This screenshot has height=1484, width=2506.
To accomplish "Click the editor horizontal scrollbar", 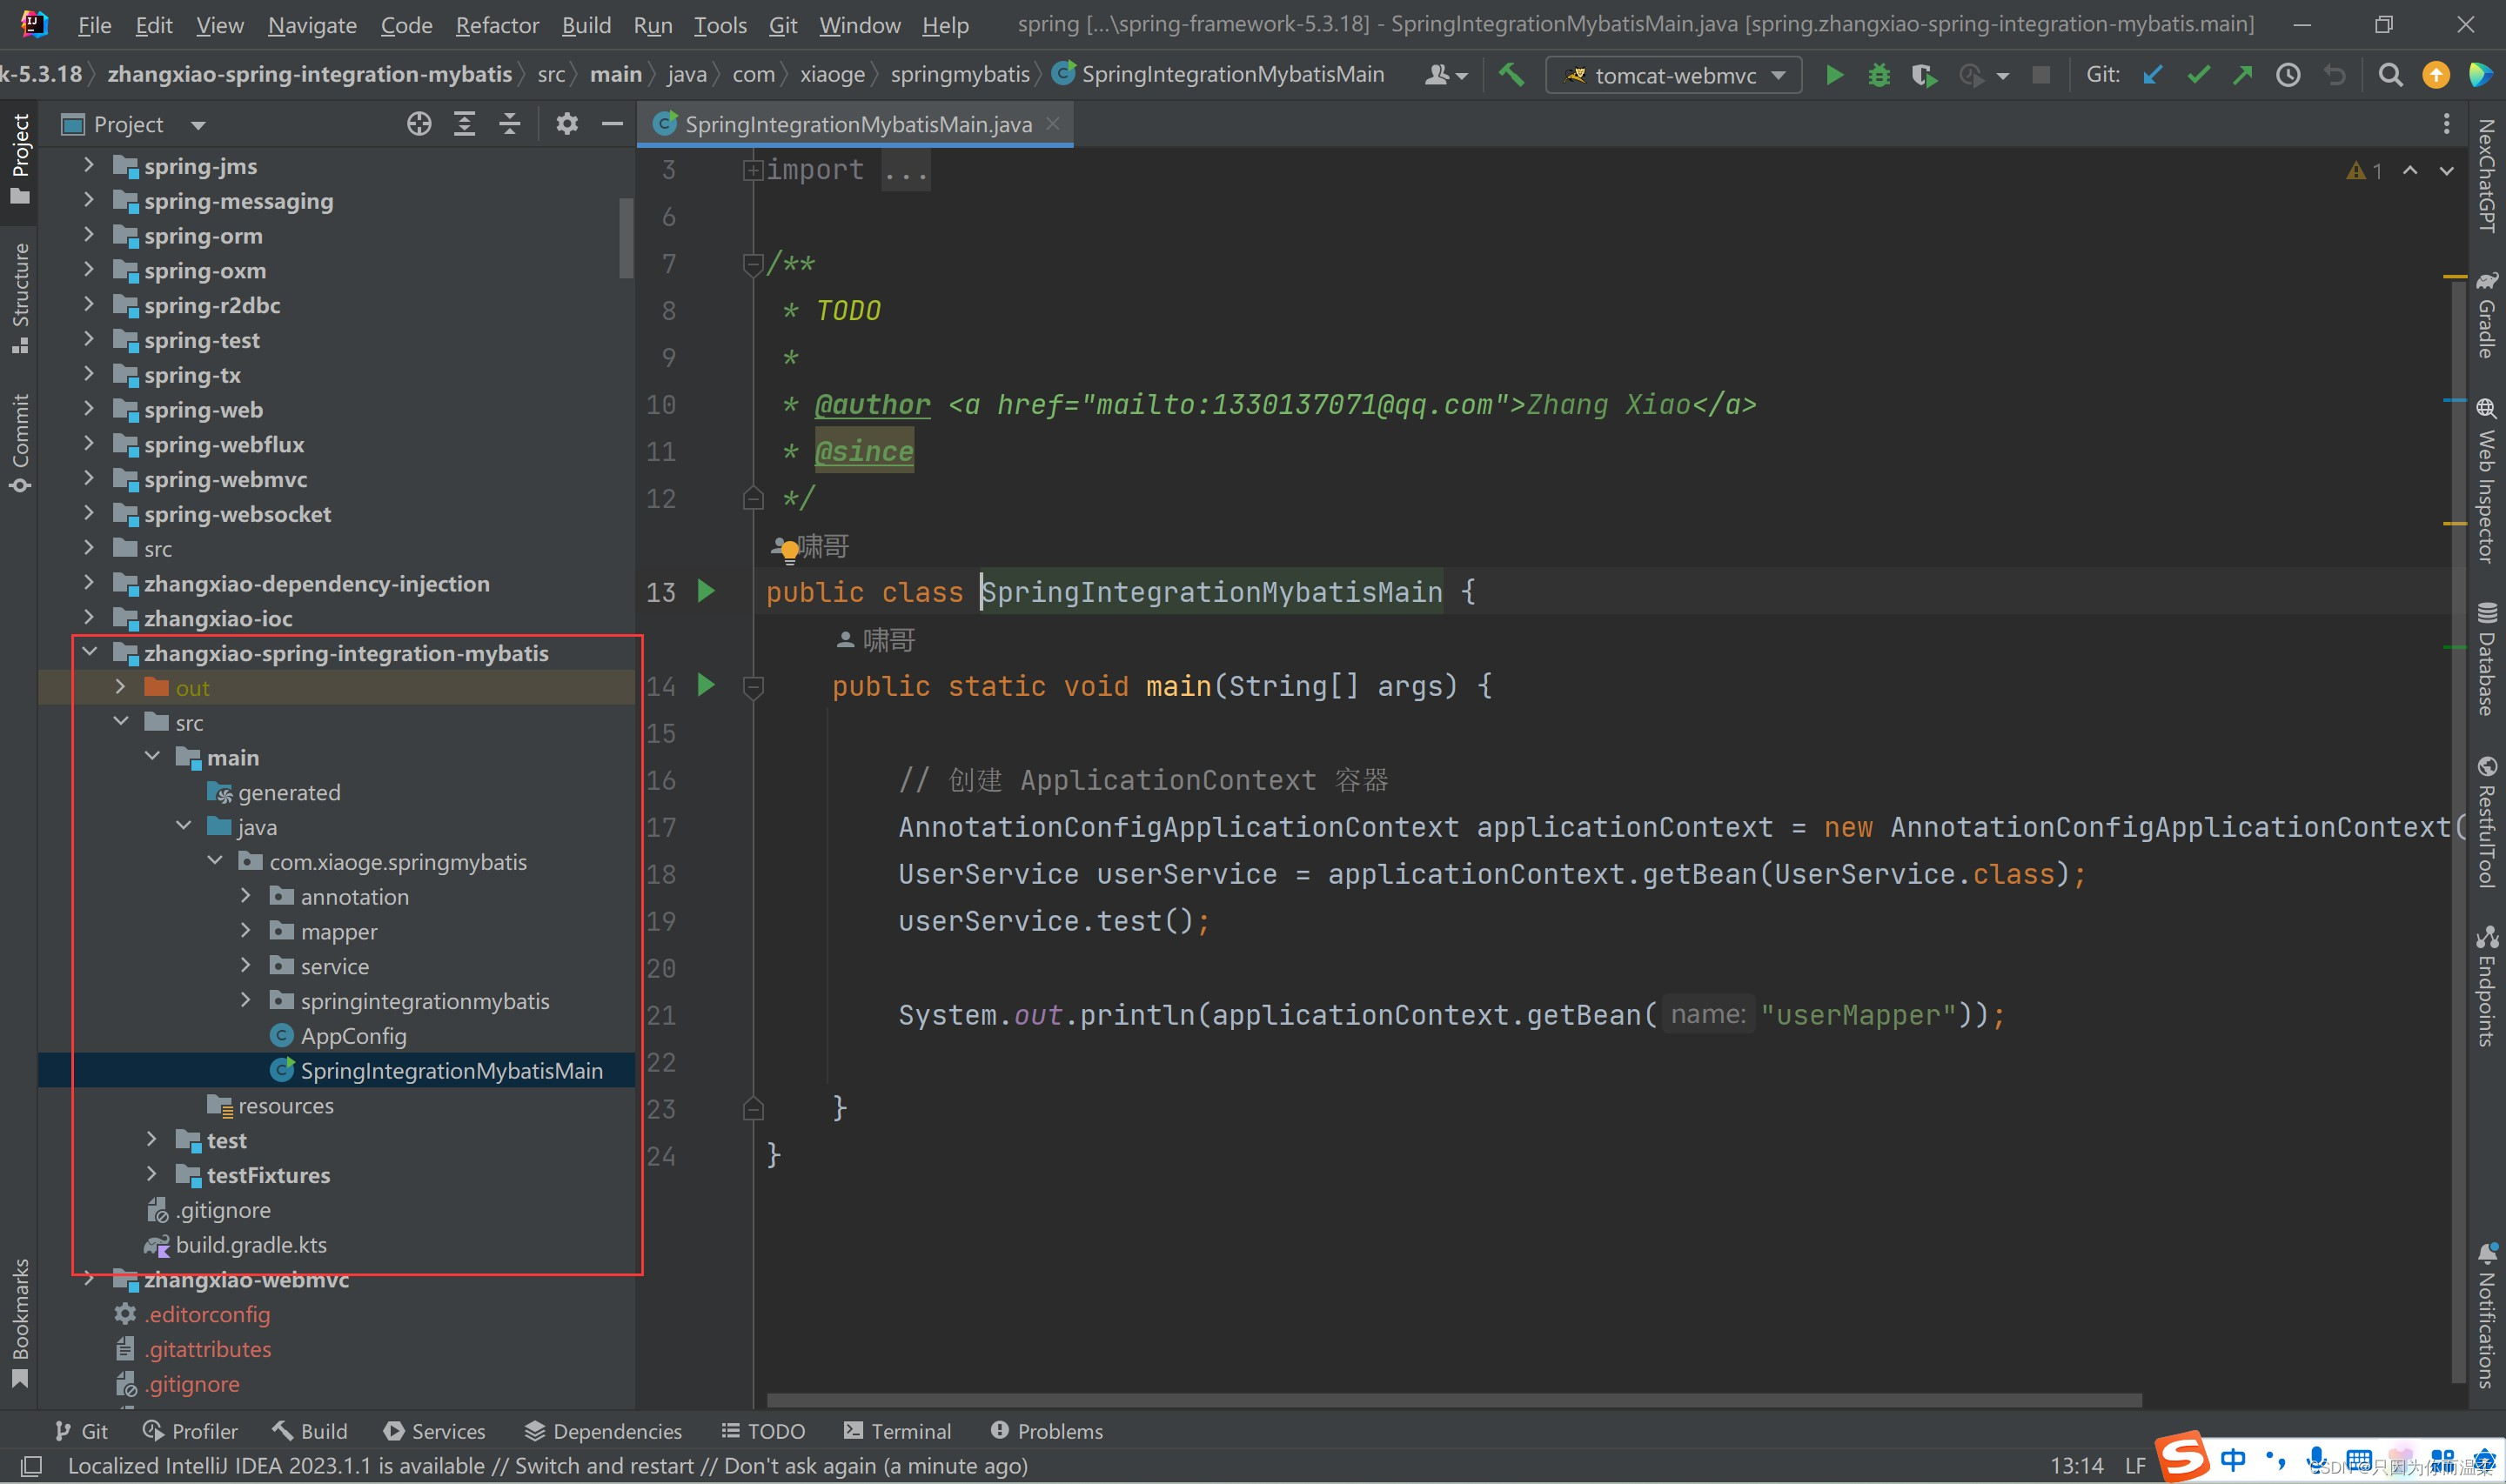I will click(x=1453, y=1399).
